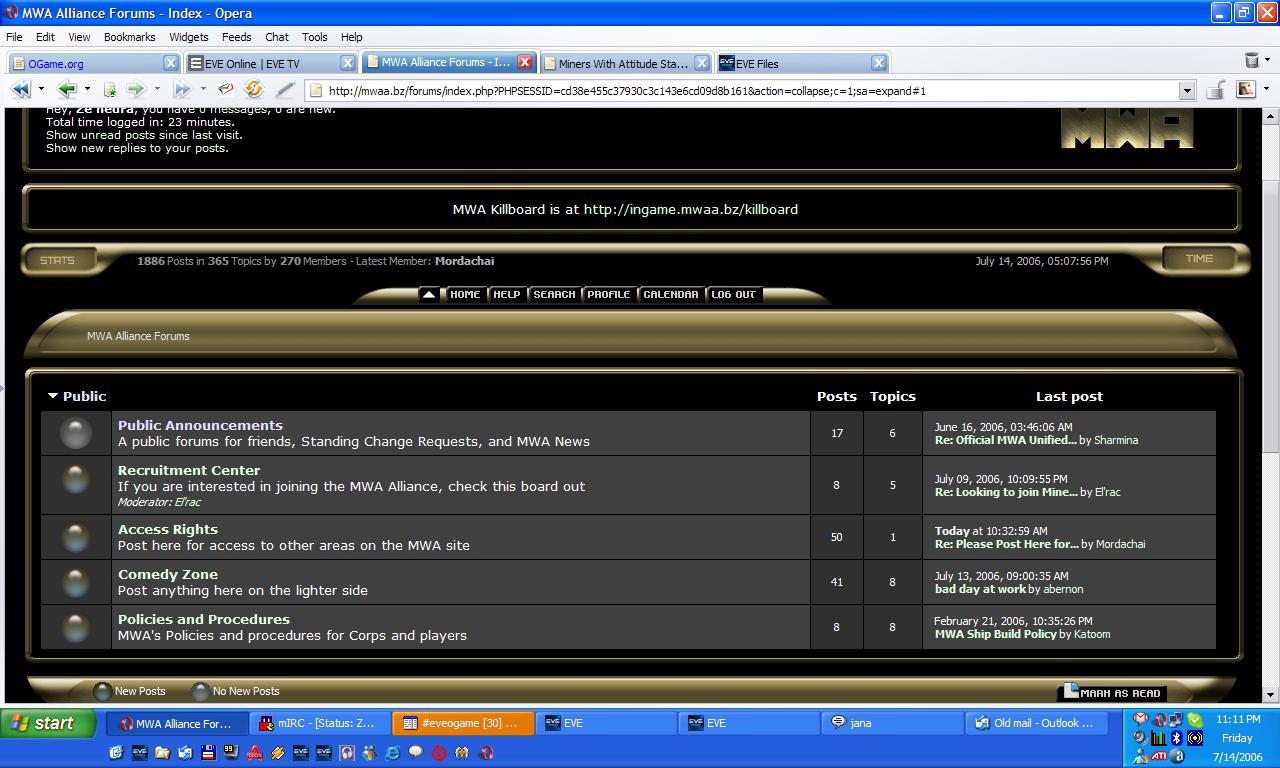Close the OGame.org tab

point(170,63)
